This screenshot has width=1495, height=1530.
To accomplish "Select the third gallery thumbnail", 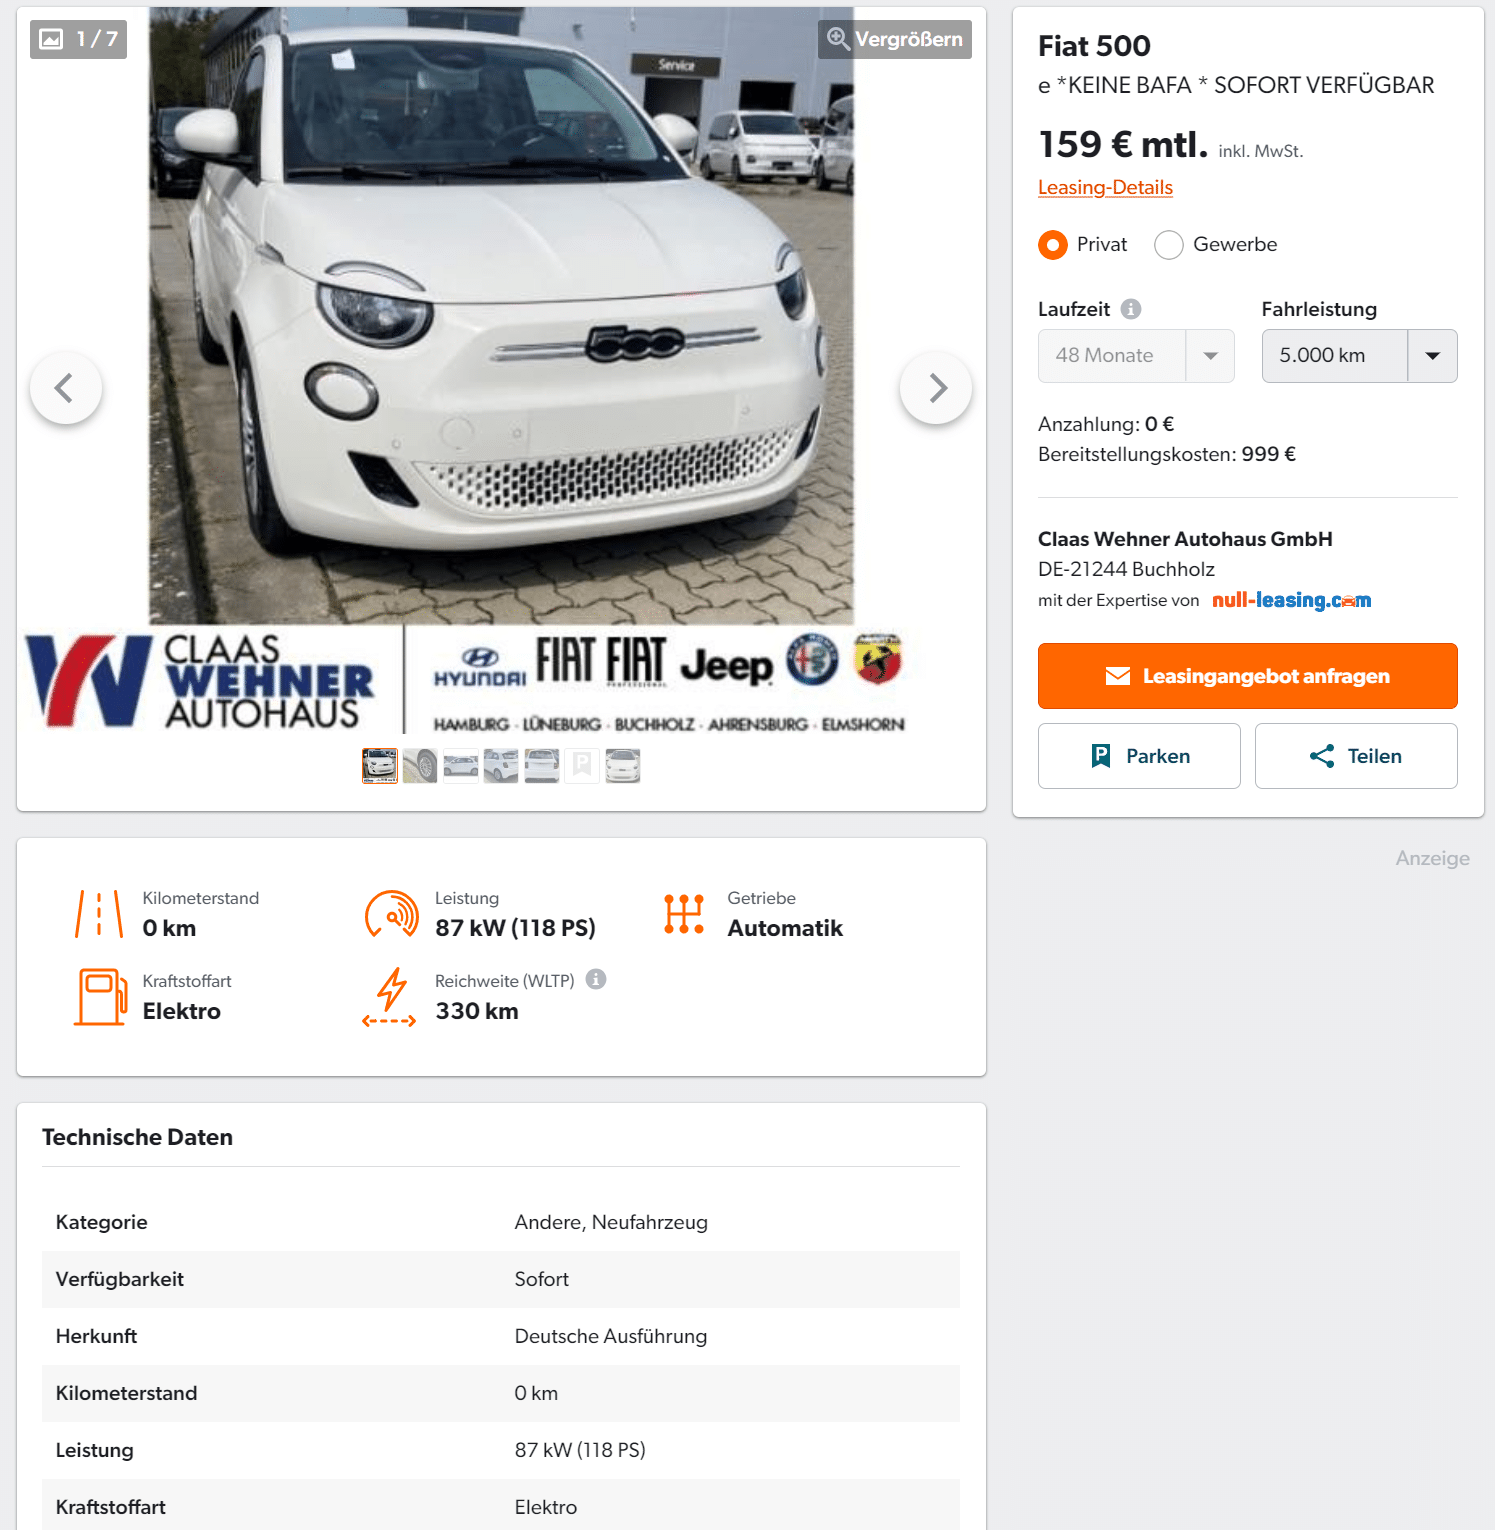I will [461, 766].
